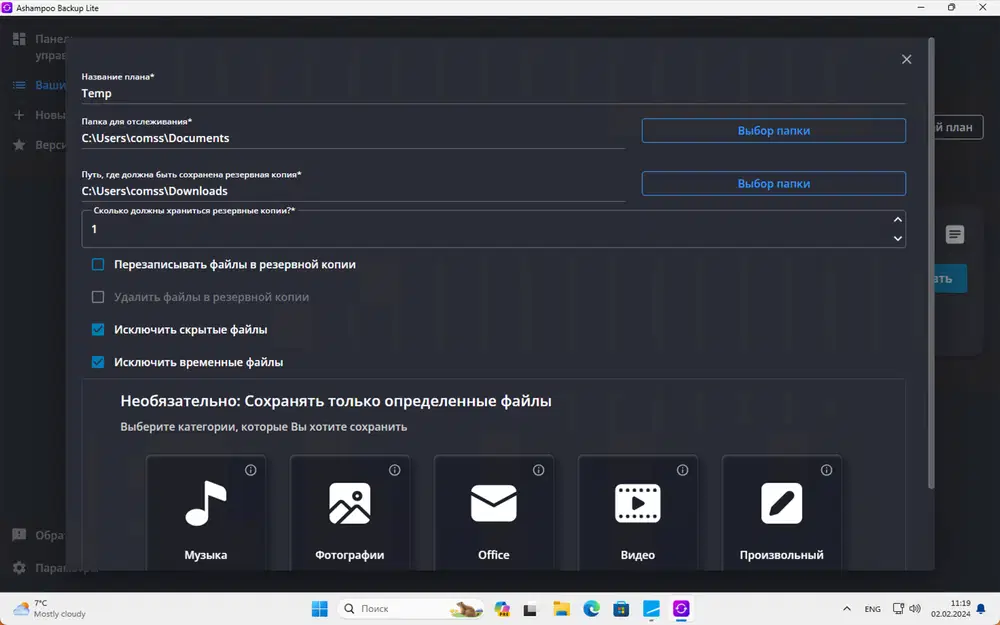Open Task View from taskbar
This screenshot has width=1000, height=625.
pyautogui.click(x=531, y=609)
